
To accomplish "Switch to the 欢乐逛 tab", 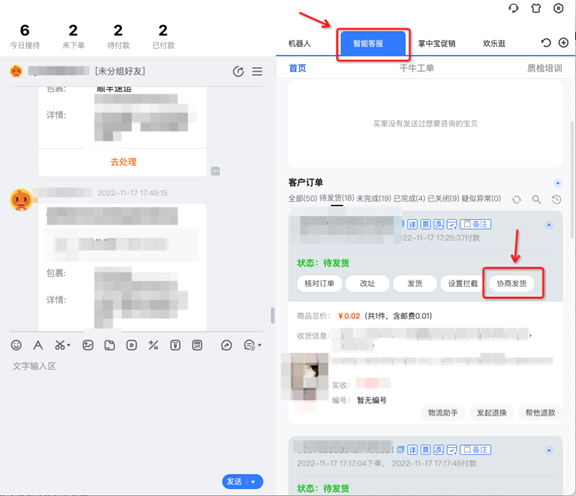I will coord(494,43).
